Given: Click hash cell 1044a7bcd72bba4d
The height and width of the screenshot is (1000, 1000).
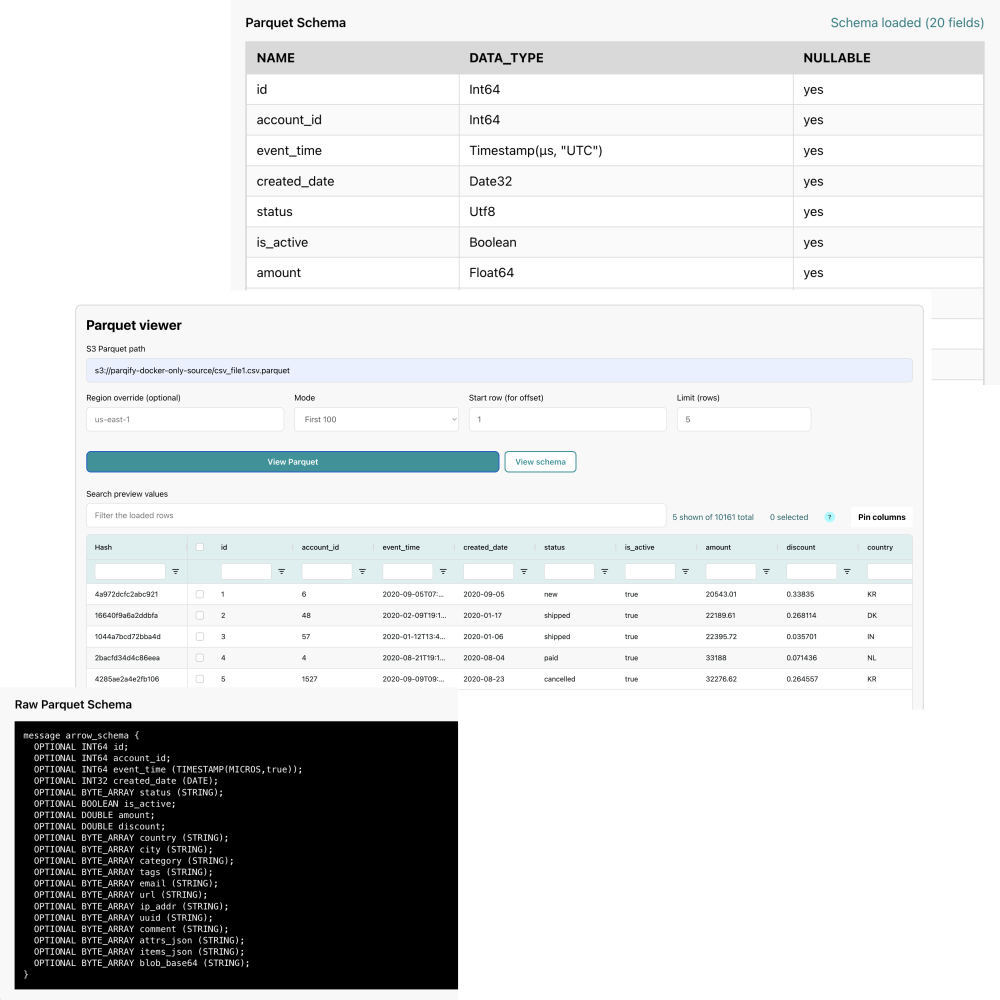Looking at the screenshot, I should point(128,636).
